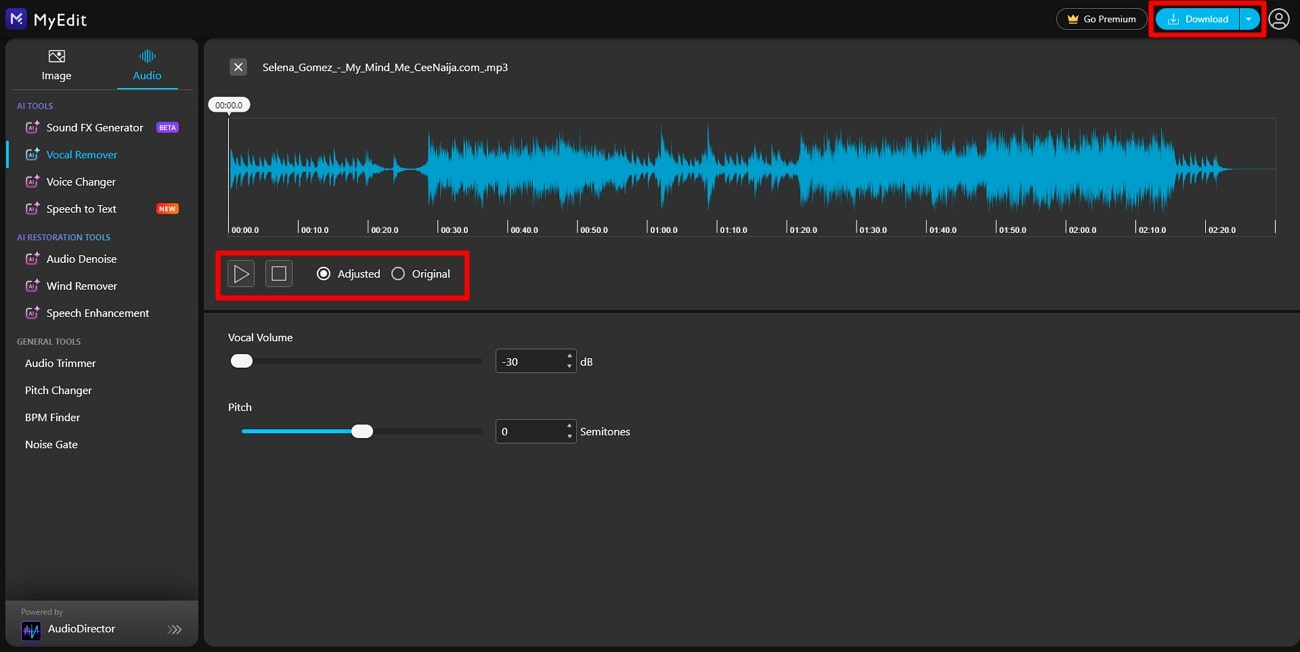
Task: Click the Sound FX Generator AI icon
Action: (32, 128)
